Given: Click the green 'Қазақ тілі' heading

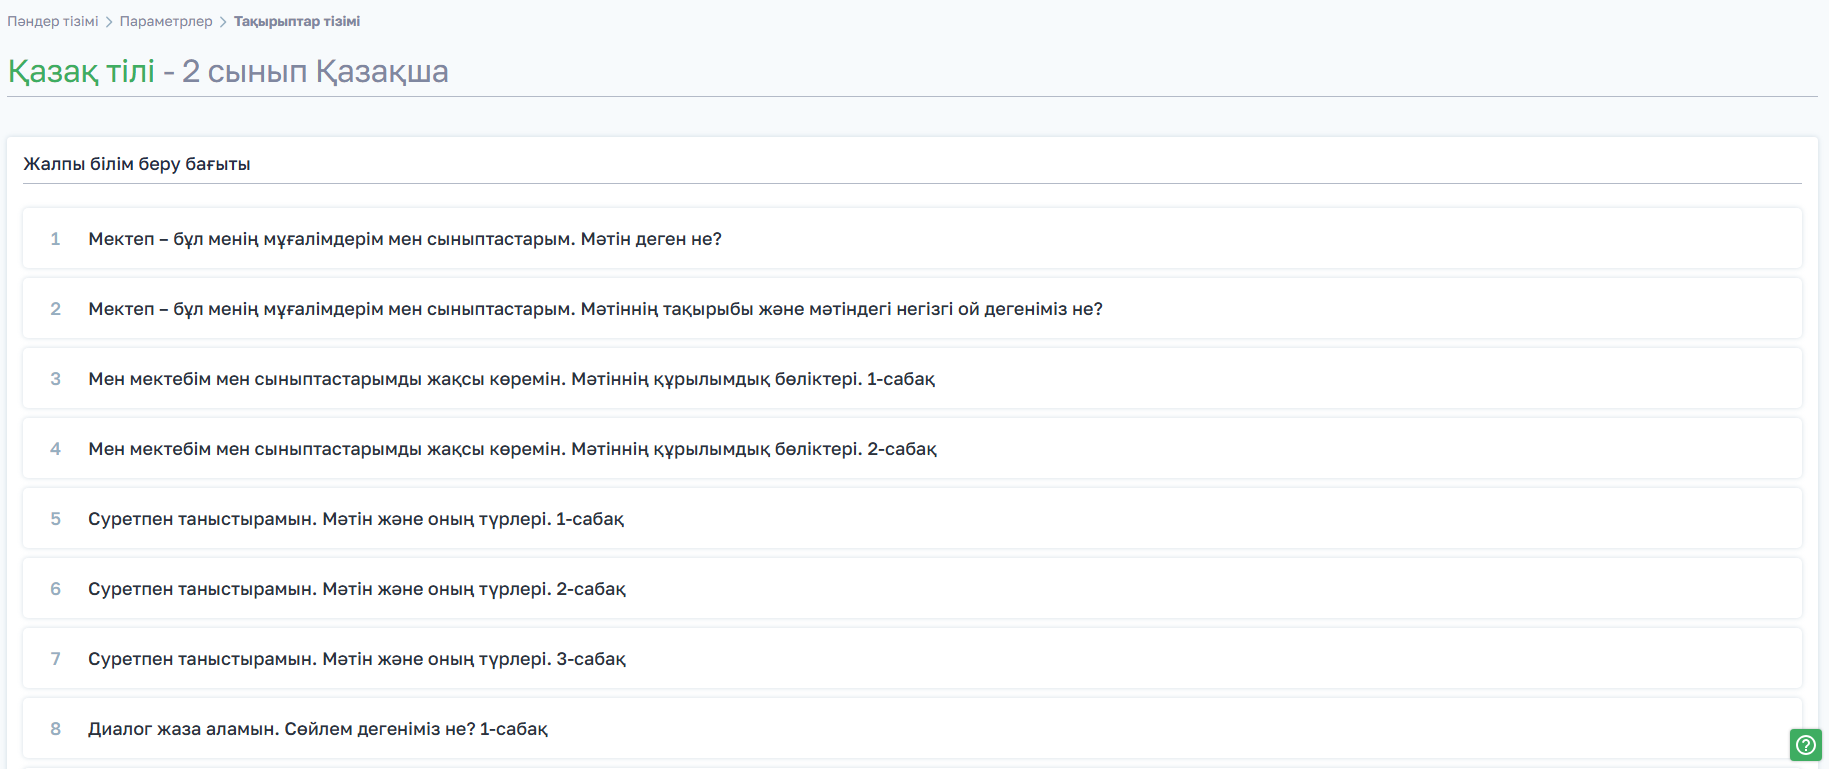Looking at the screenshot, I should click(82, 71).
